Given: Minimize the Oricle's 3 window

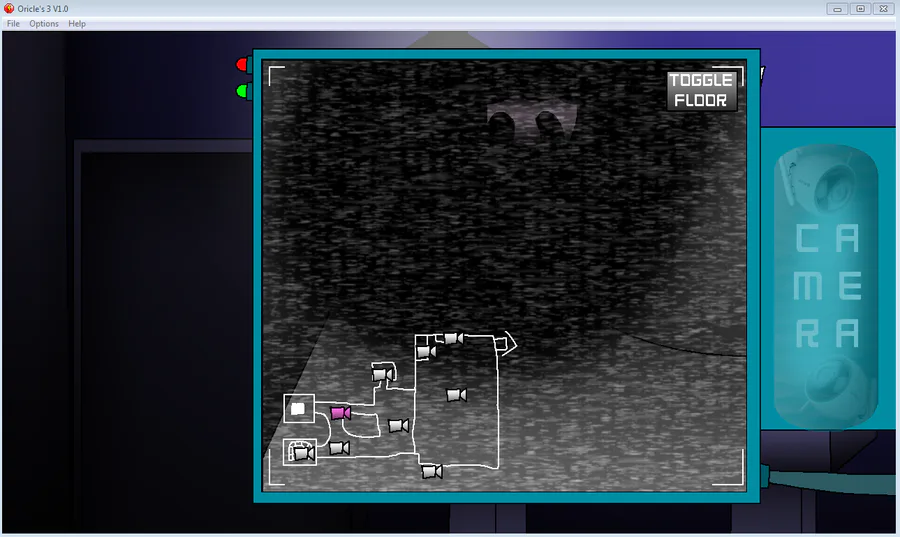Looking at the screenshot, I should 837,9.
